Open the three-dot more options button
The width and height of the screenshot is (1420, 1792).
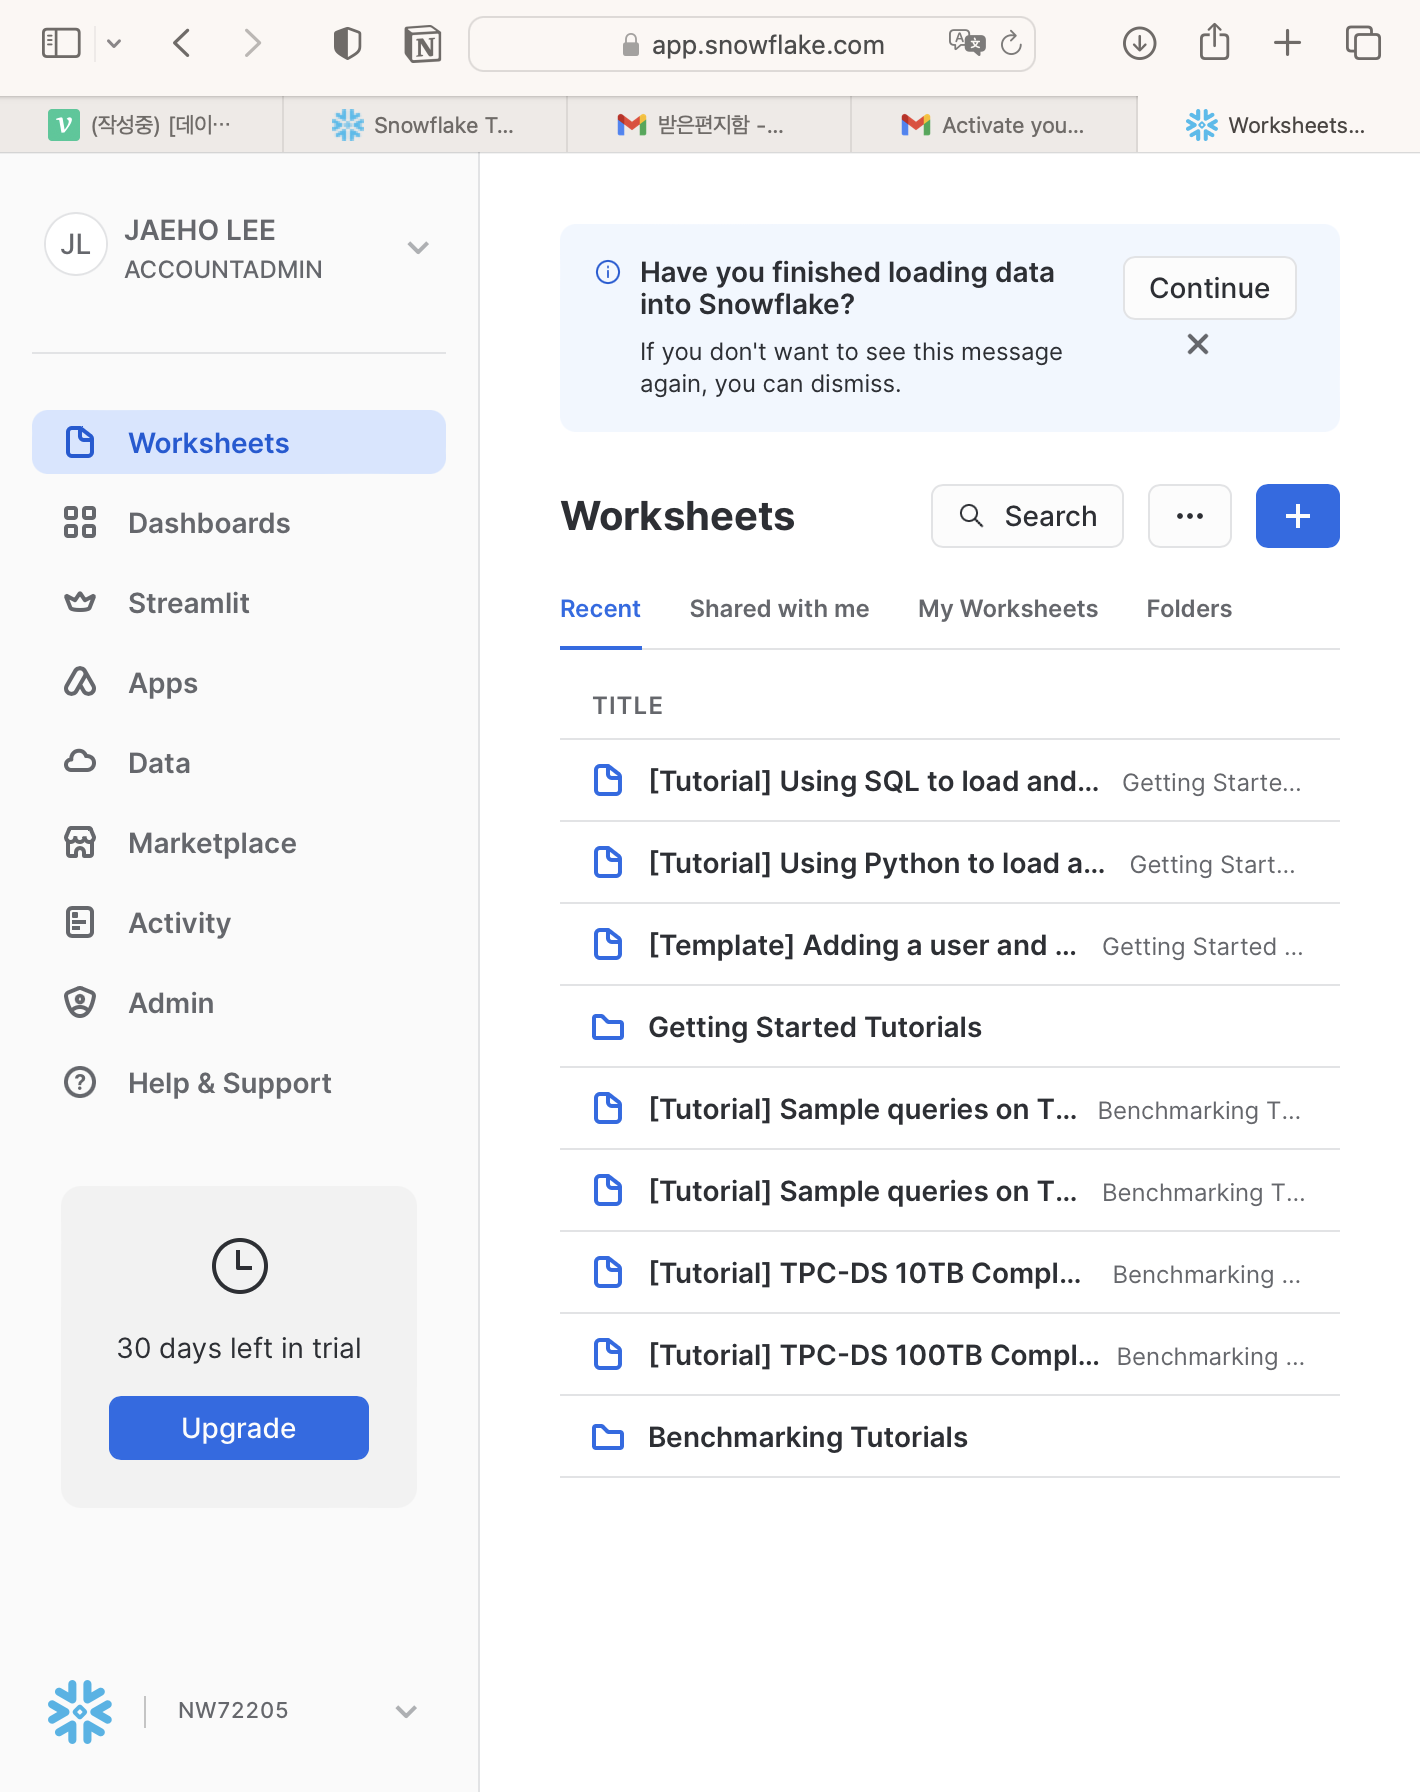(1190, 516)
